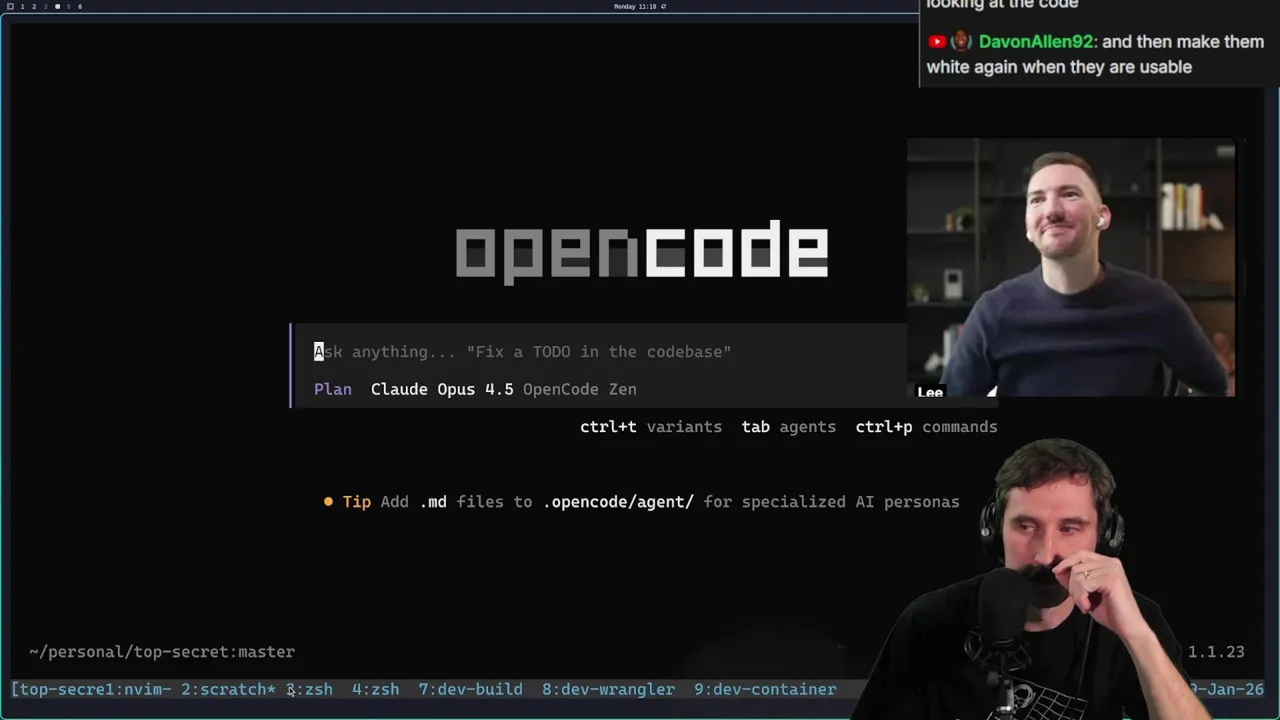This screenshot has width=1280, height=720.
Task: Switch to tmux window 8:dev-wrangler
Action: point(608,690)
